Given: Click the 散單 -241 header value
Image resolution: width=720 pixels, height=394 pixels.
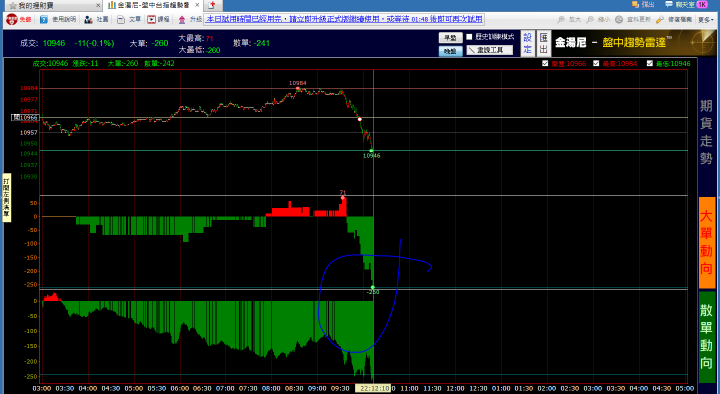Looking at the screenshot, I should click(261, 43).
